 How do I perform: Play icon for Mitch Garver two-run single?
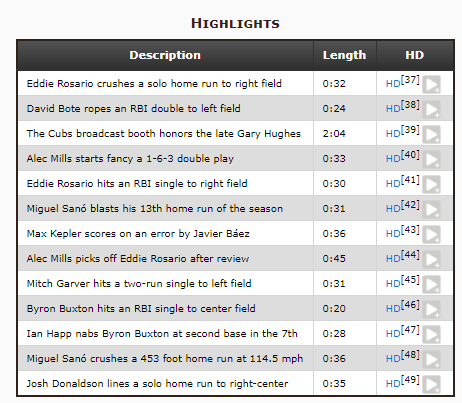click(x=431, y=284)
